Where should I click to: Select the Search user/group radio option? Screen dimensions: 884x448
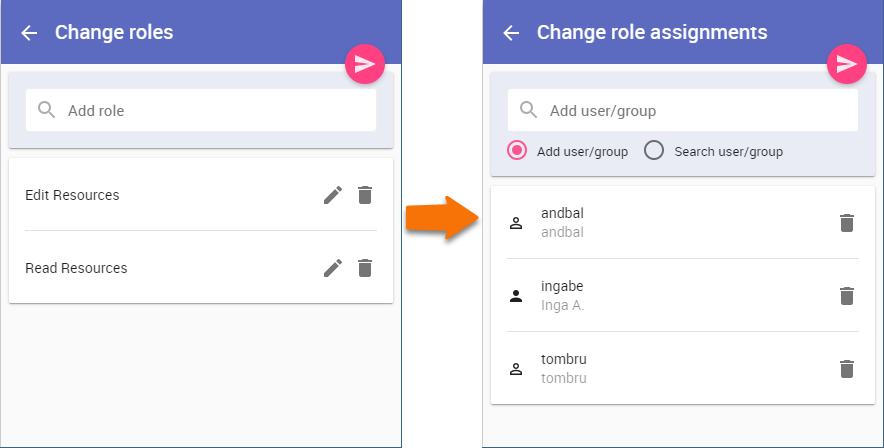654,151
